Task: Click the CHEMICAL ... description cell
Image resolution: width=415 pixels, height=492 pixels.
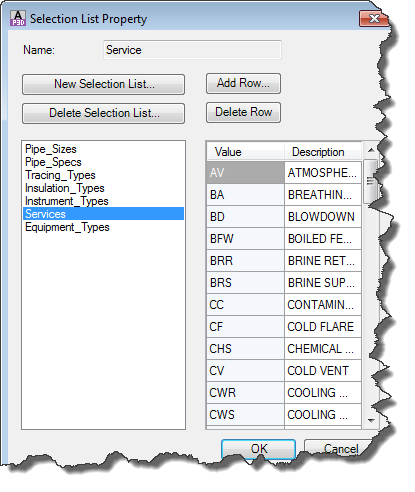Action: pyautogui.click(x=323, y=349)
